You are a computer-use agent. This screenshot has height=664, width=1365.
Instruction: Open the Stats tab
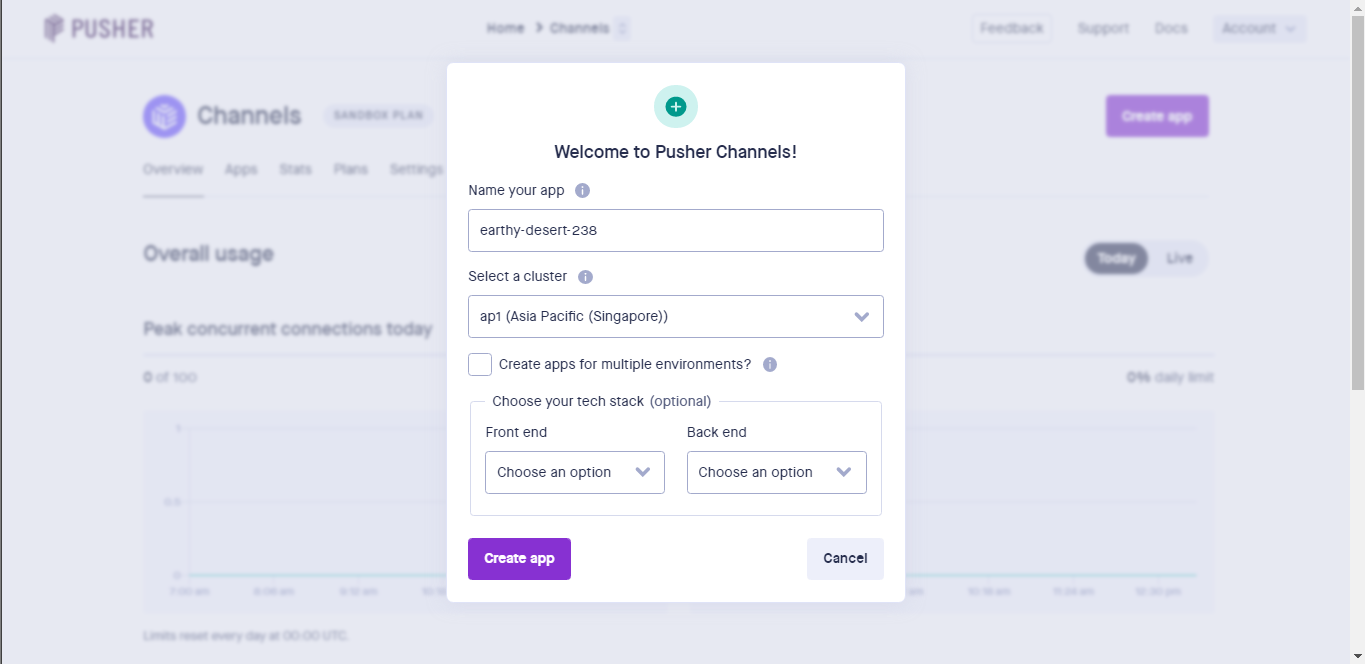coord(295,169)
